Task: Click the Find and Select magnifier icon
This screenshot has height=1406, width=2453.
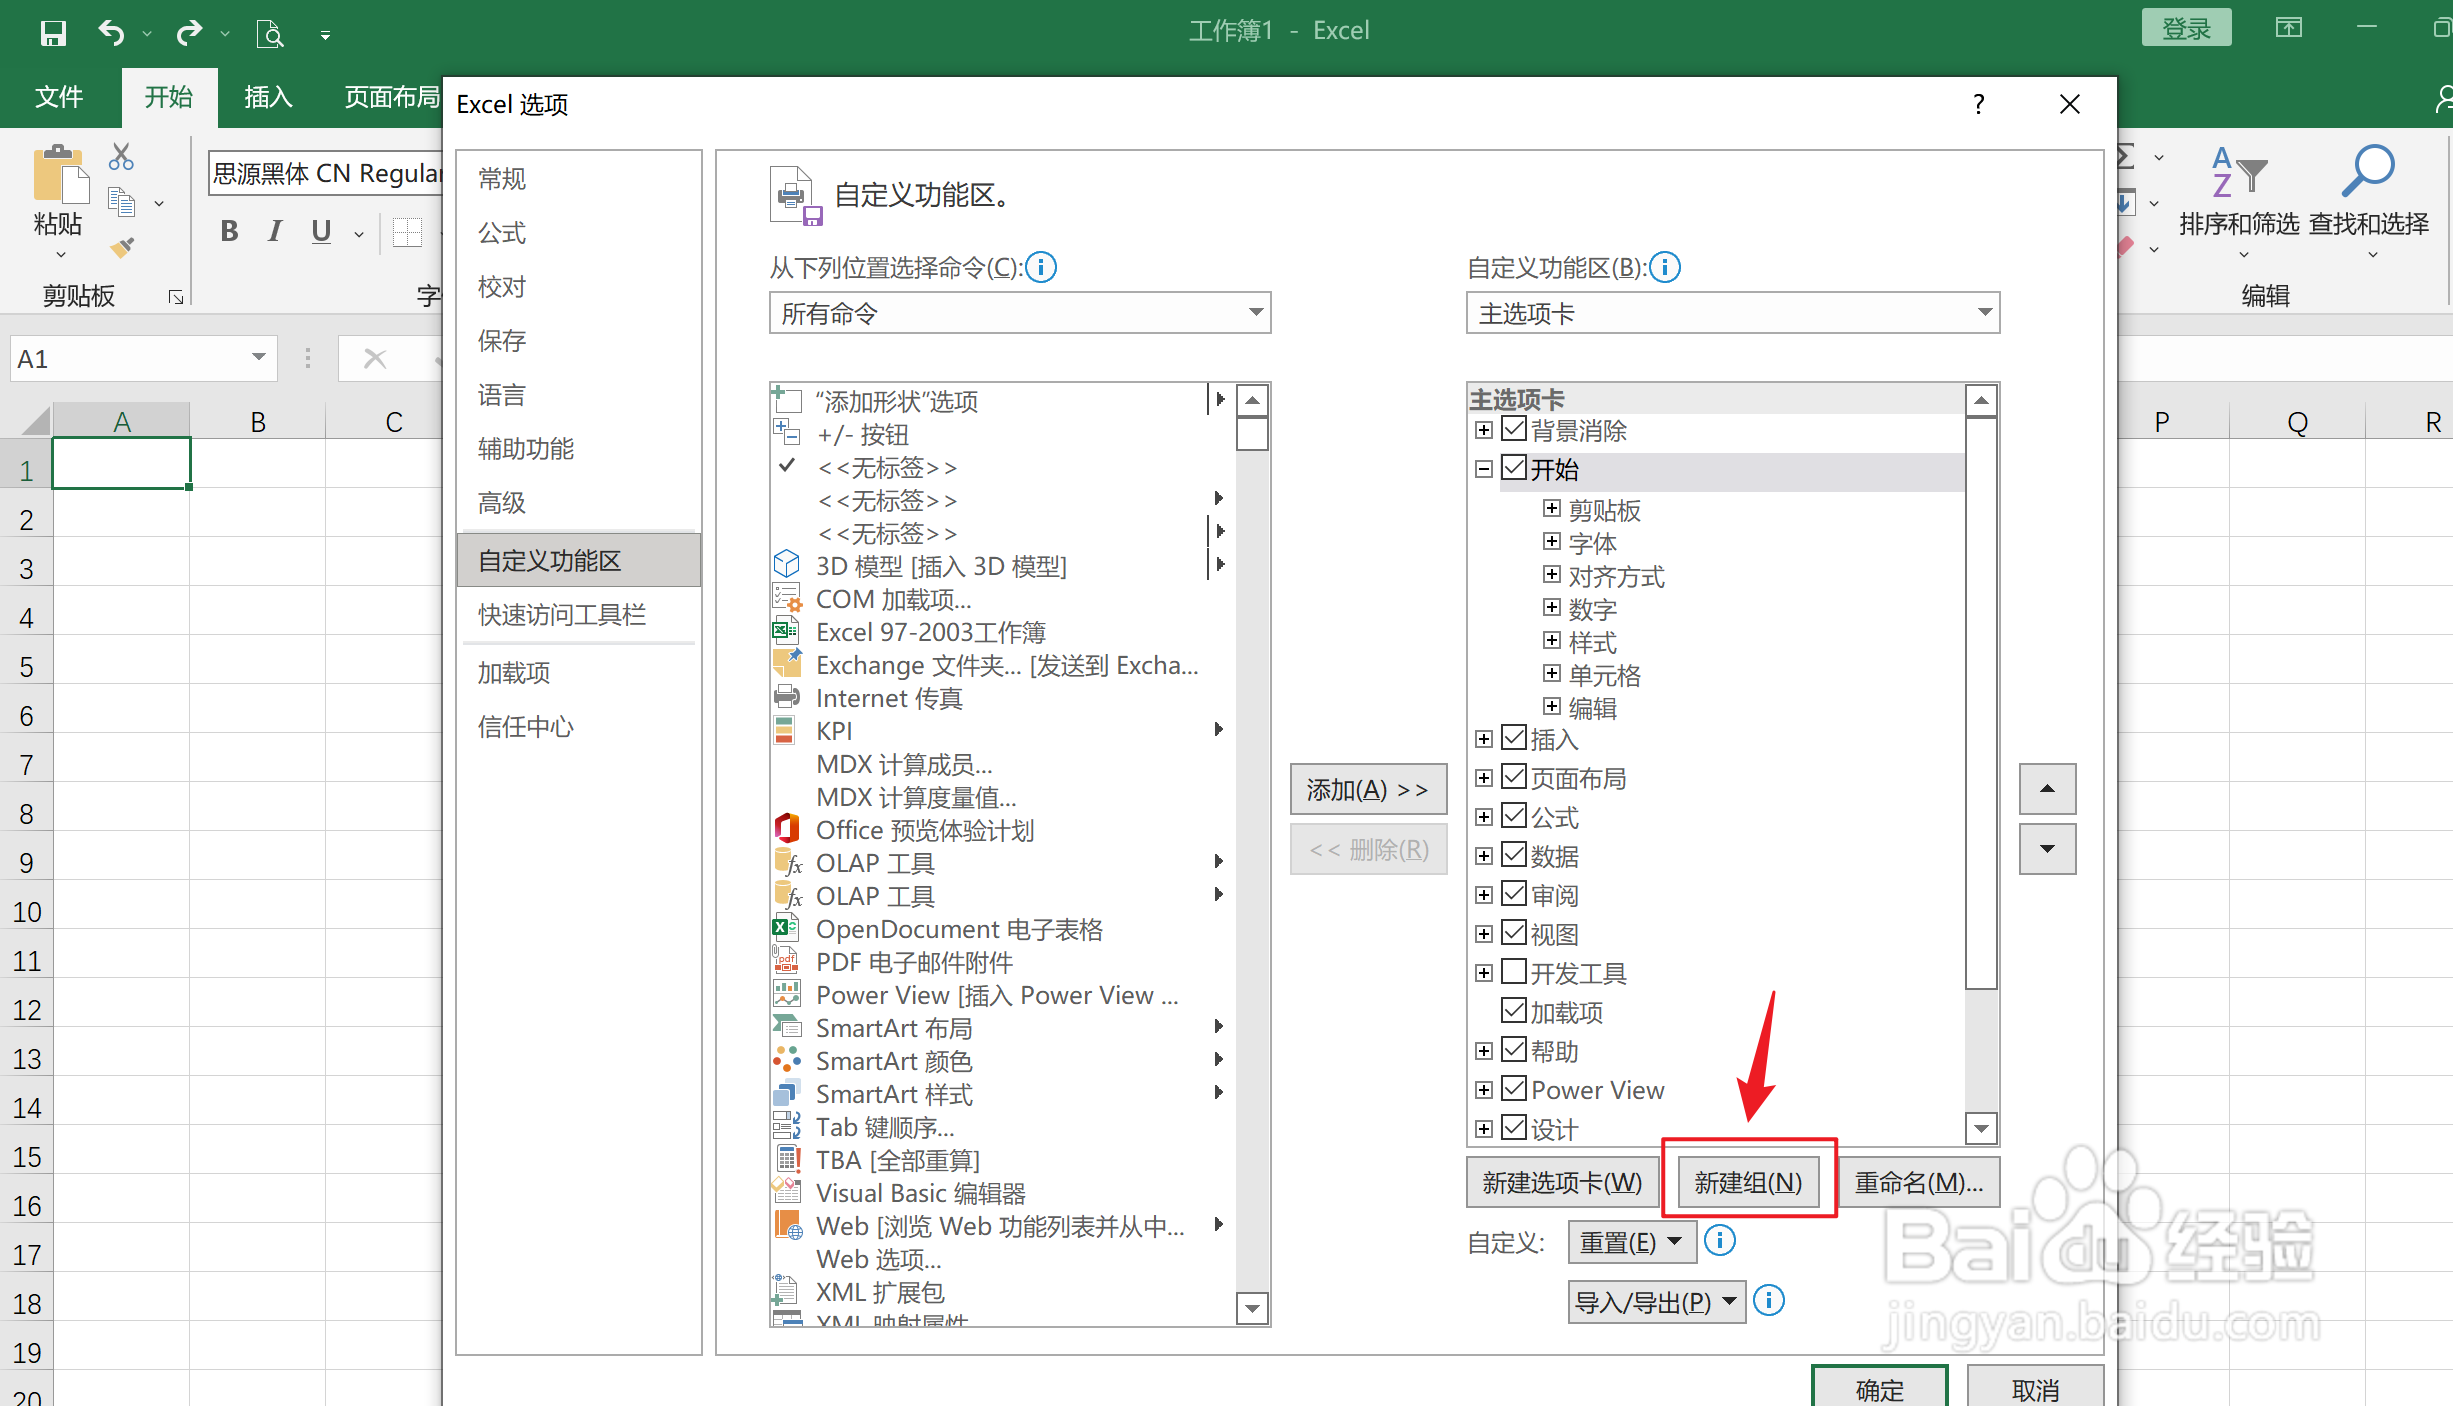Action: (2368, 171)
